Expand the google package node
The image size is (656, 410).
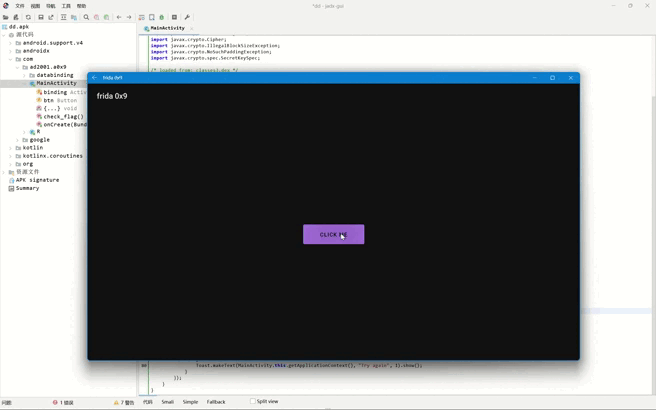click(x=24, y=140)
